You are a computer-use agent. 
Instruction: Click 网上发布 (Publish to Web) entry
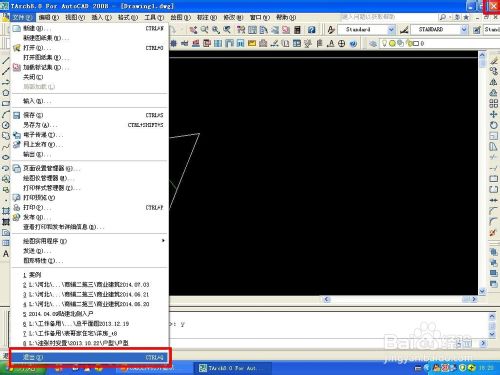tap(89, 145)
